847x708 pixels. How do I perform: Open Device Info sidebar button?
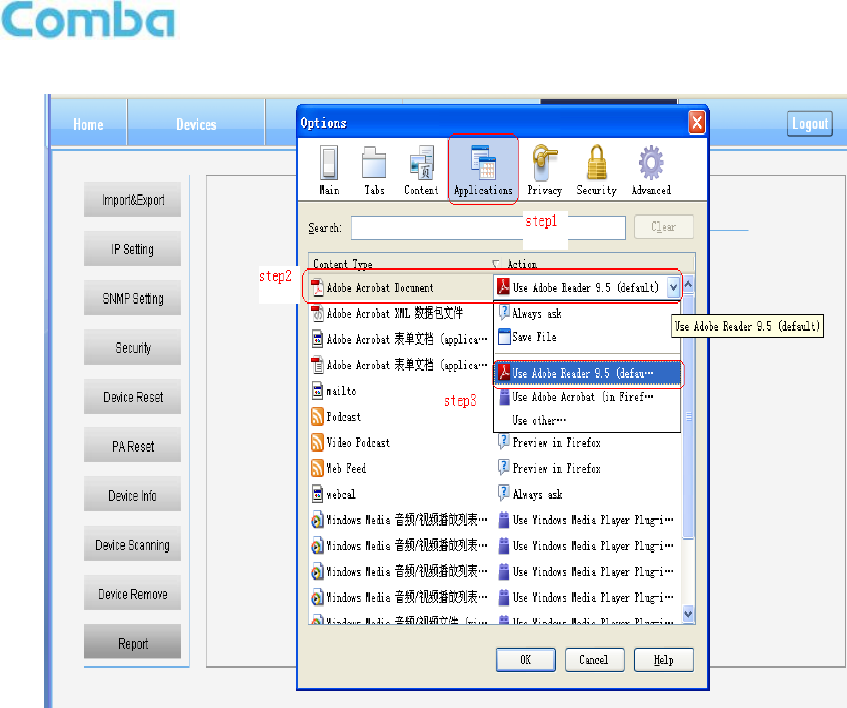click(132, 495)
